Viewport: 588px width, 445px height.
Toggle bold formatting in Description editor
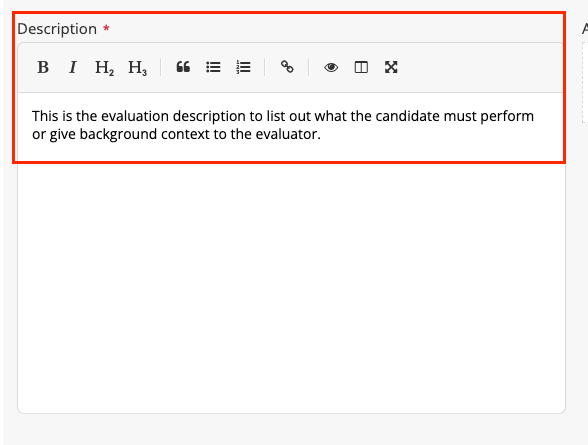coord(43,67)
